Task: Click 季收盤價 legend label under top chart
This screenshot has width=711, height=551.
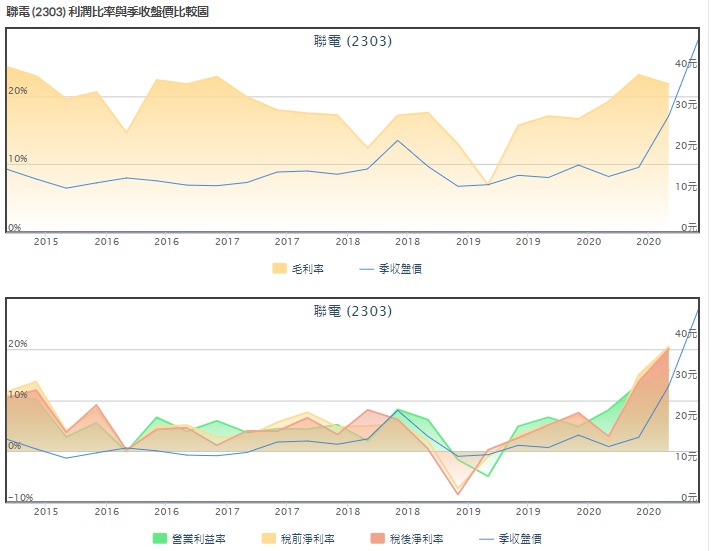Action: (x=400, y=269)
